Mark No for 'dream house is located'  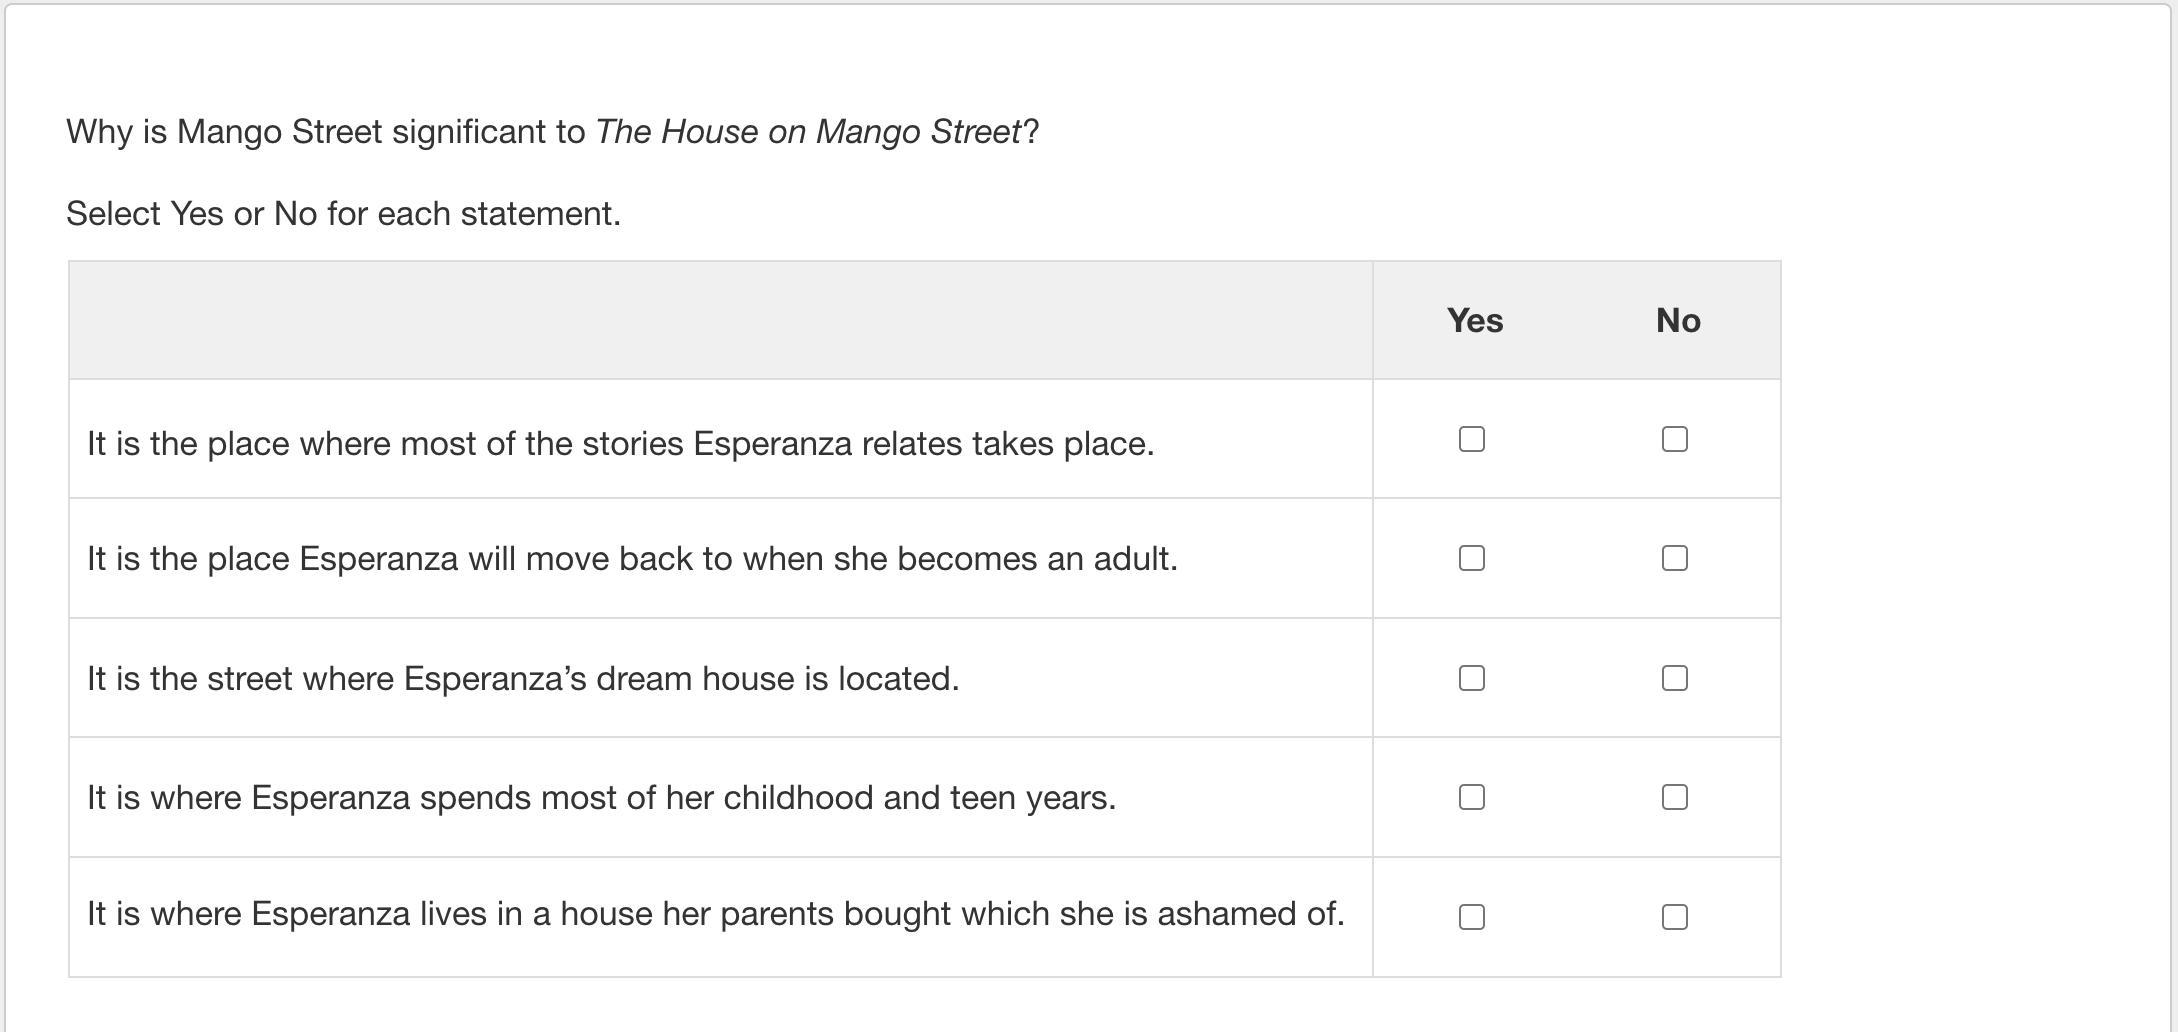pyautogui.click(x=1674, y=678)
